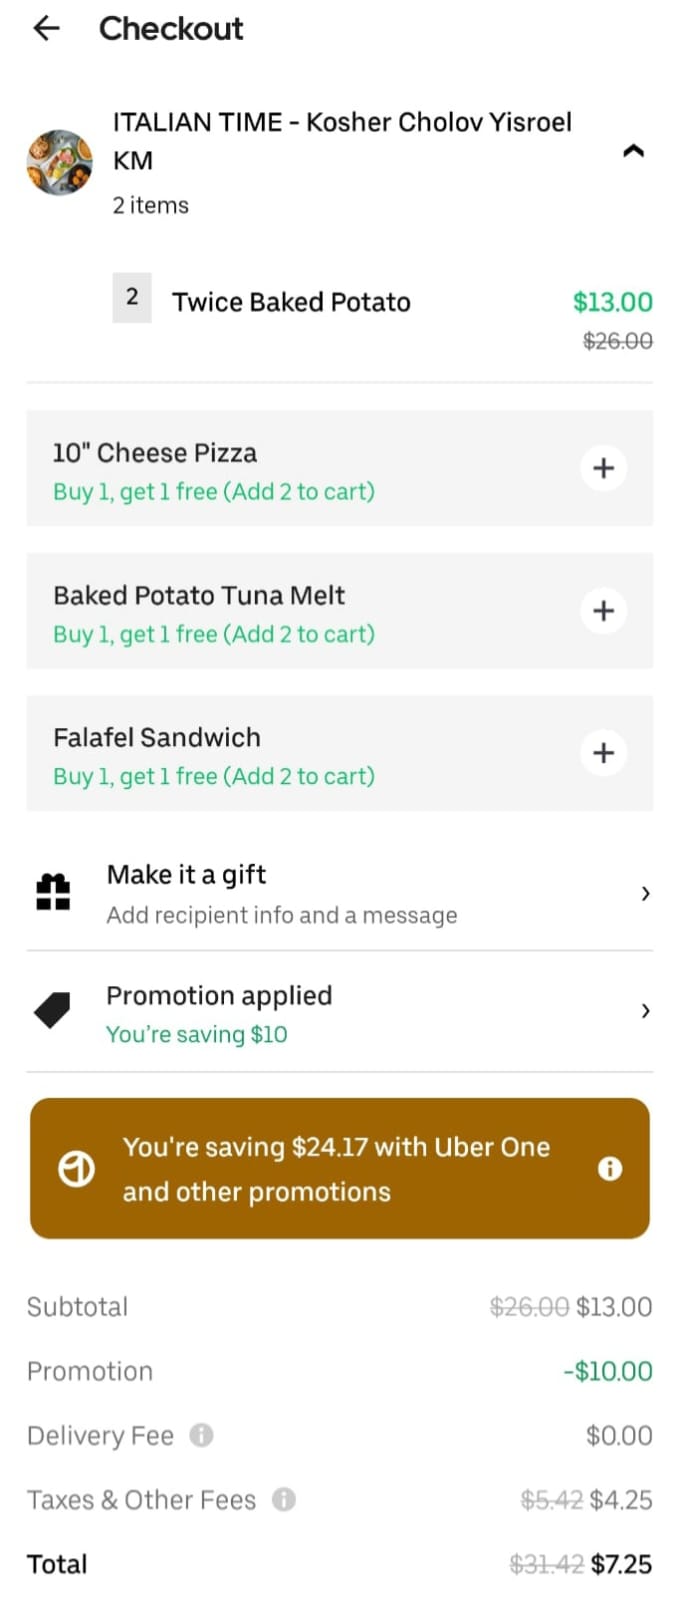This screenshot has width=679, height=1600.
Task: Show Taxes & Other Fees info
Action: coord(284,1499)
